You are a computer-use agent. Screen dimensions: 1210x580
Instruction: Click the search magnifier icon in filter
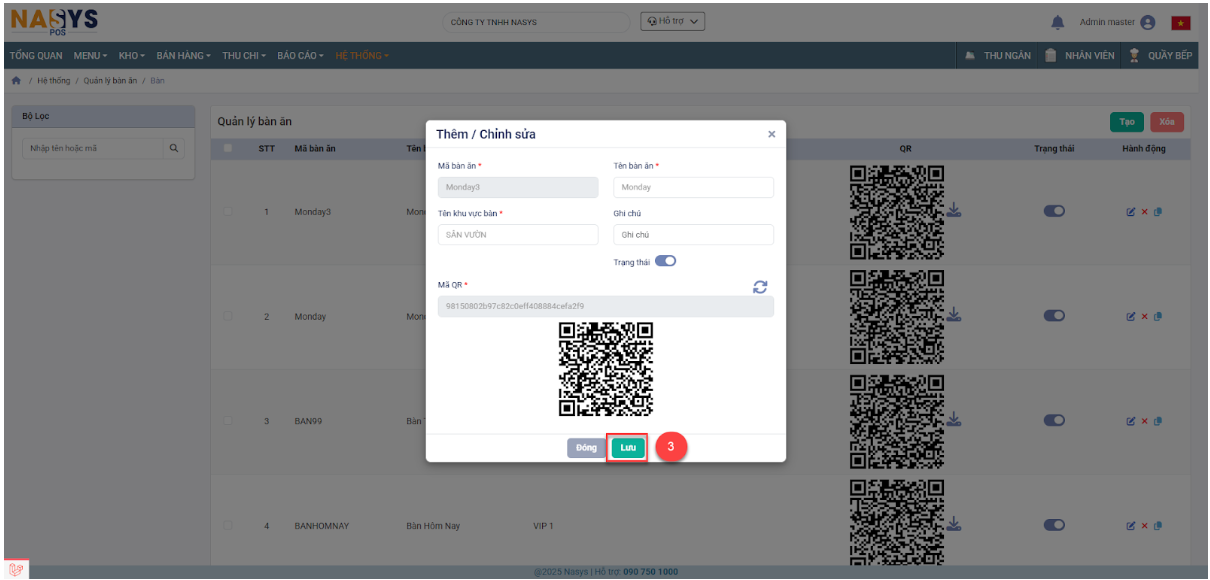pos(174,149)
